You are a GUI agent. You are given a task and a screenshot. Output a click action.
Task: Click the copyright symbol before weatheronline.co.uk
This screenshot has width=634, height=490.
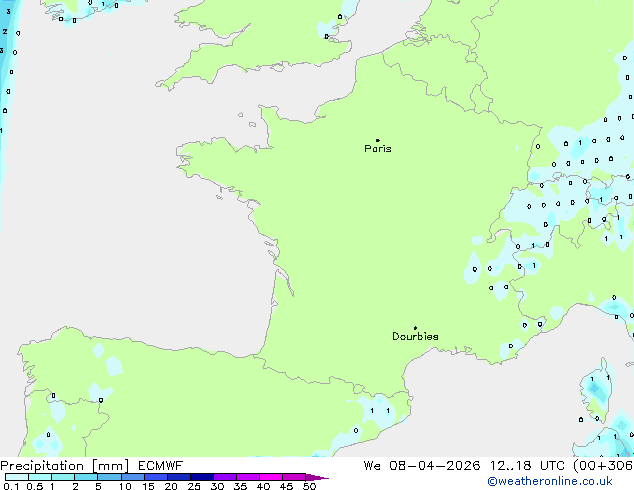[491, 482]
